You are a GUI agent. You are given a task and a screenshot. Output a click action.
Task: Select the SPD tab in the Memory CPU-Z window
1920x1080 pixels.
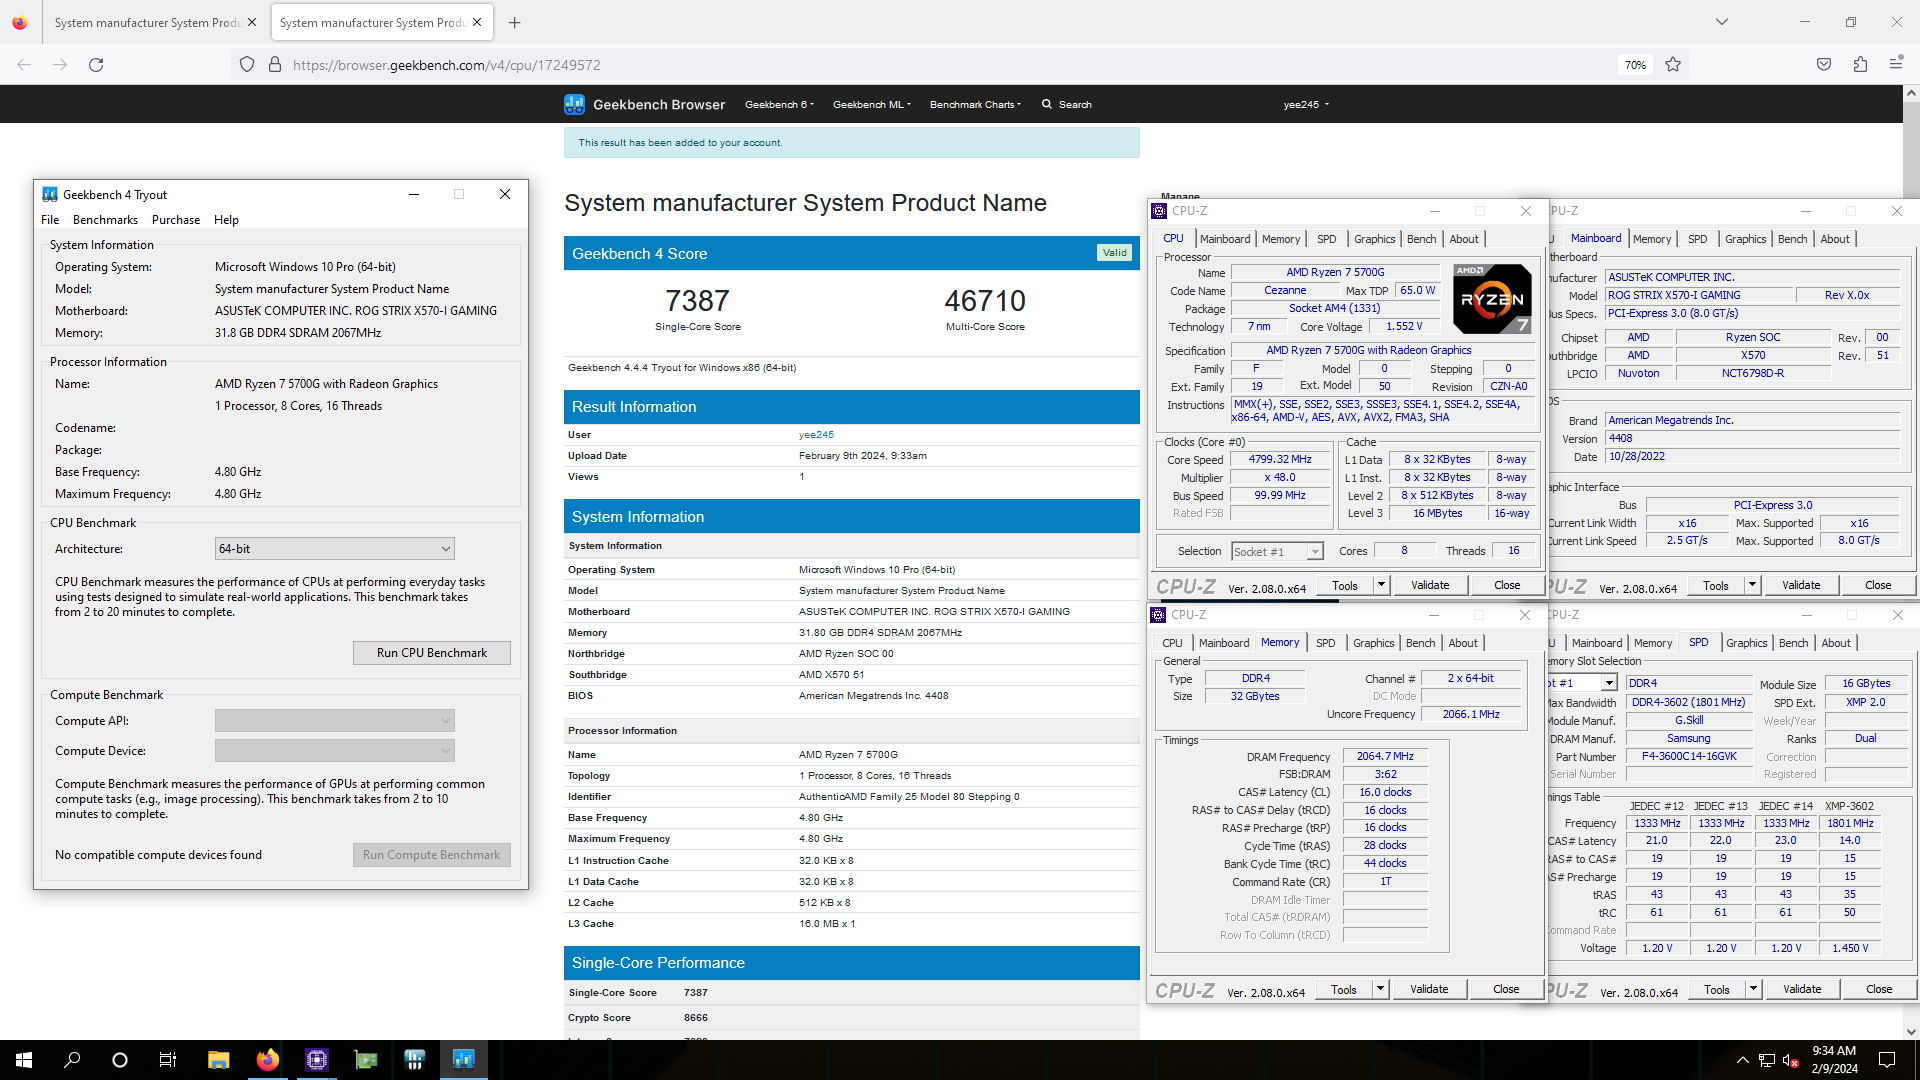click(x=1325, y=643)
